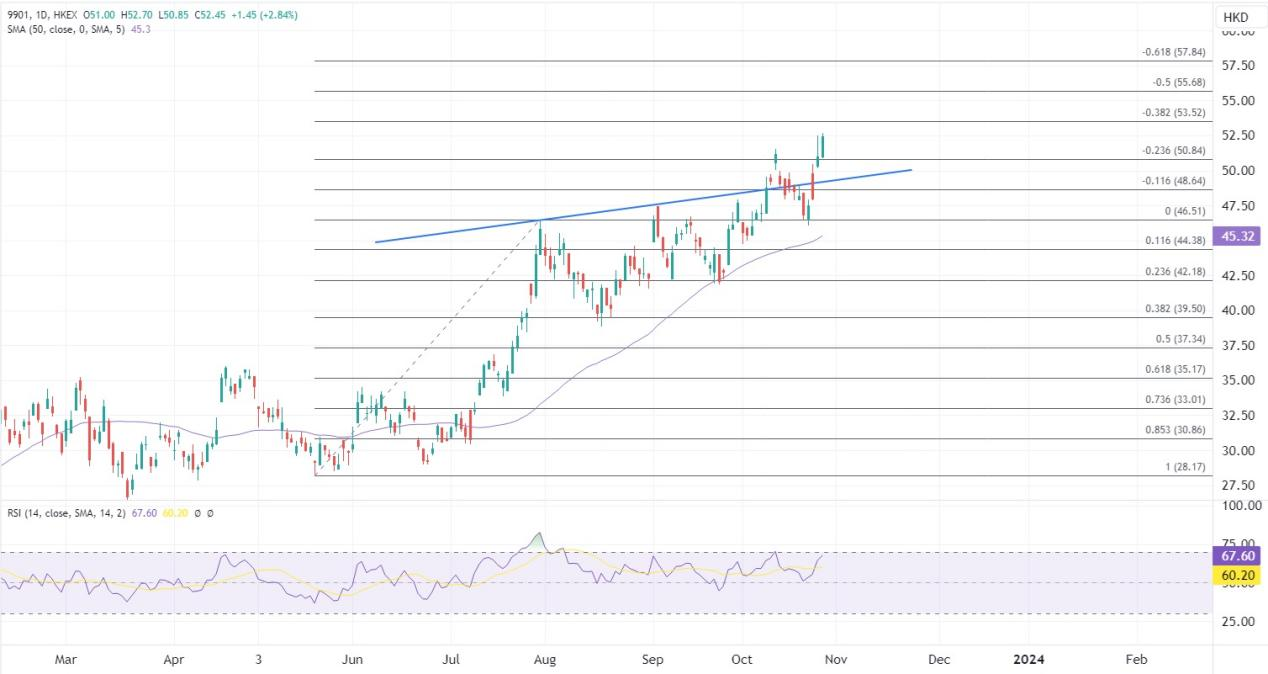Click the +1.45 (+2.84%) change value
This screenshot has width=1268, height=674.
point(263,16)
